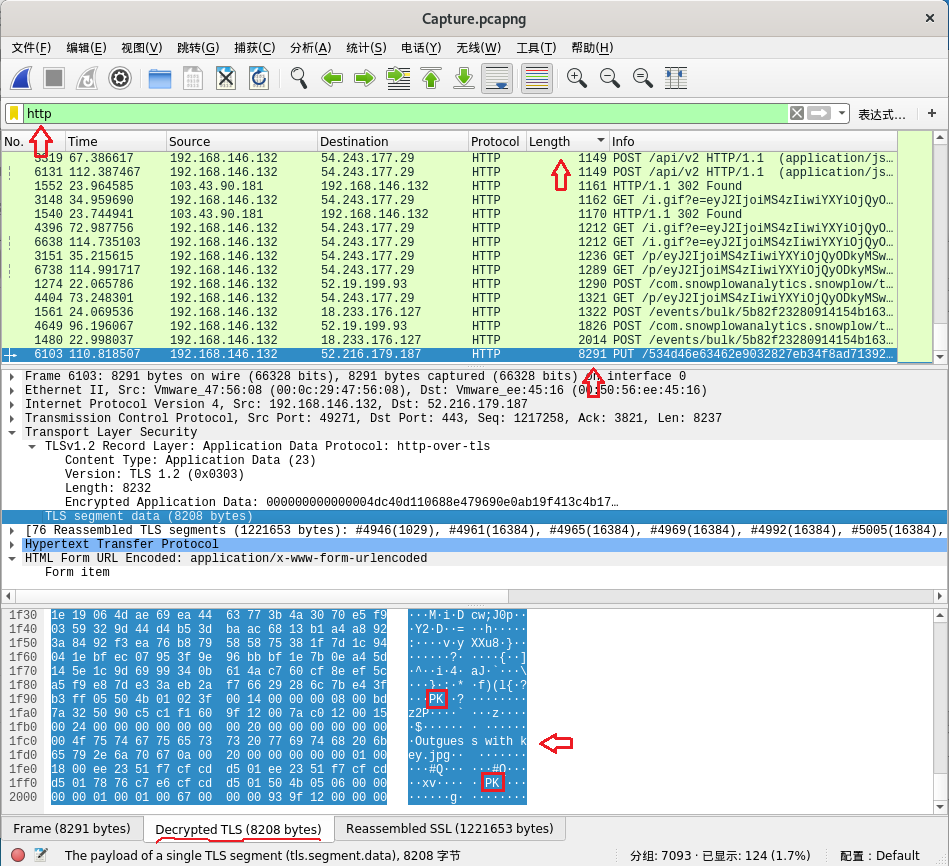
Task: Open the capture options gear icon
Action: (120, 78)
